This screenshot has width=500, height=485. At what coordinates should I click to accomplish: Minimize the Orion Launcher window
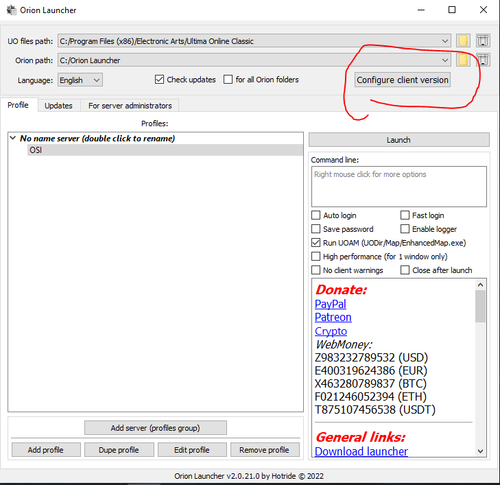(x=421, y=10)
